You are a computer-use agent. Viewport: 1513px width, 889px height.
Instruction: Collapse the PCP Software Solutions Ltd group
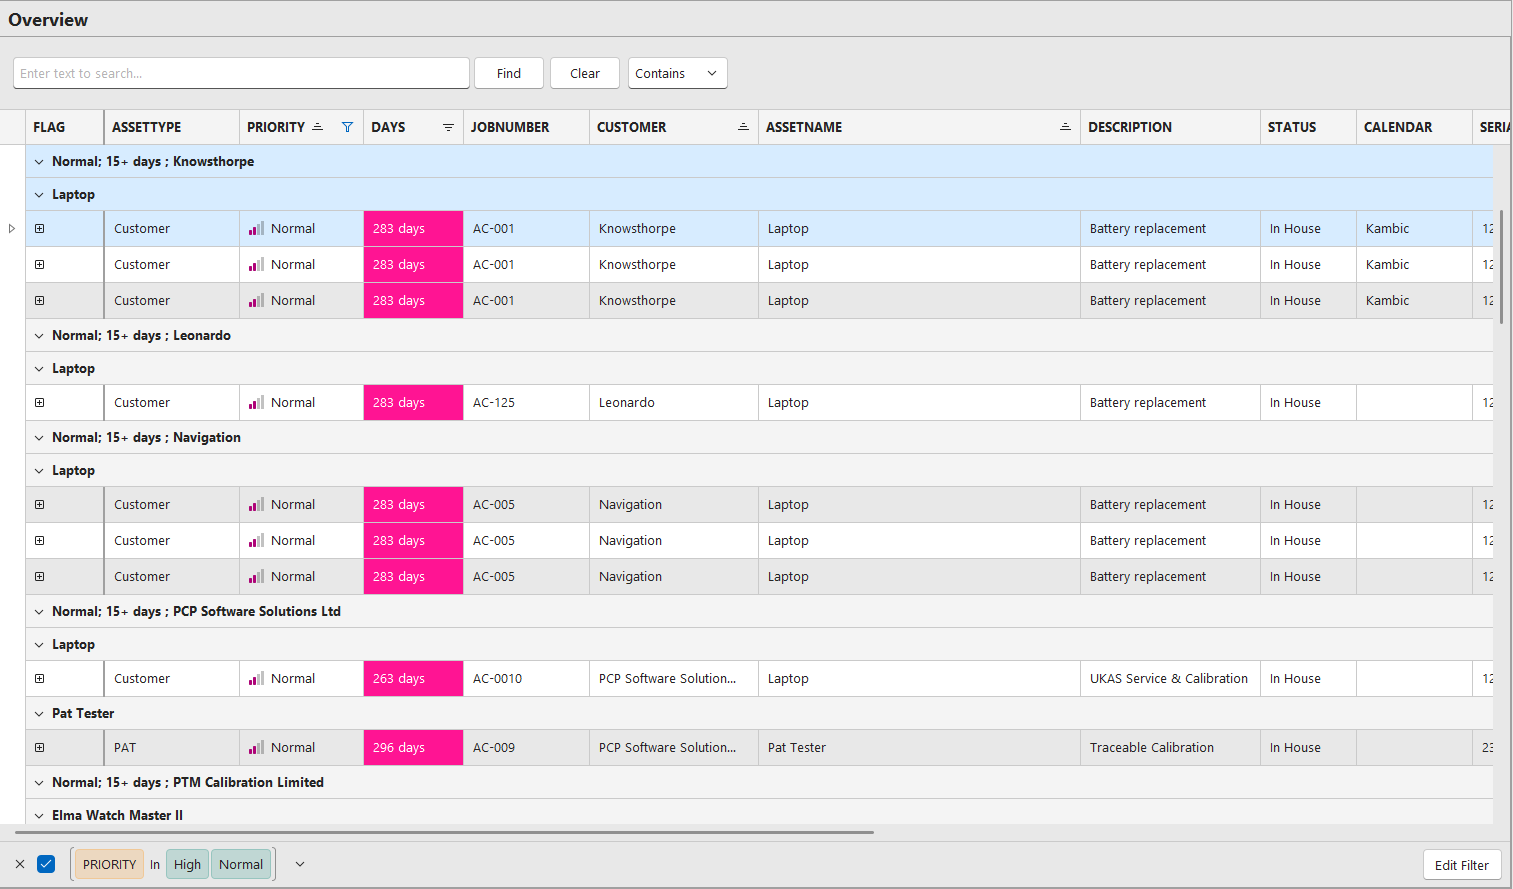(39, 612)
